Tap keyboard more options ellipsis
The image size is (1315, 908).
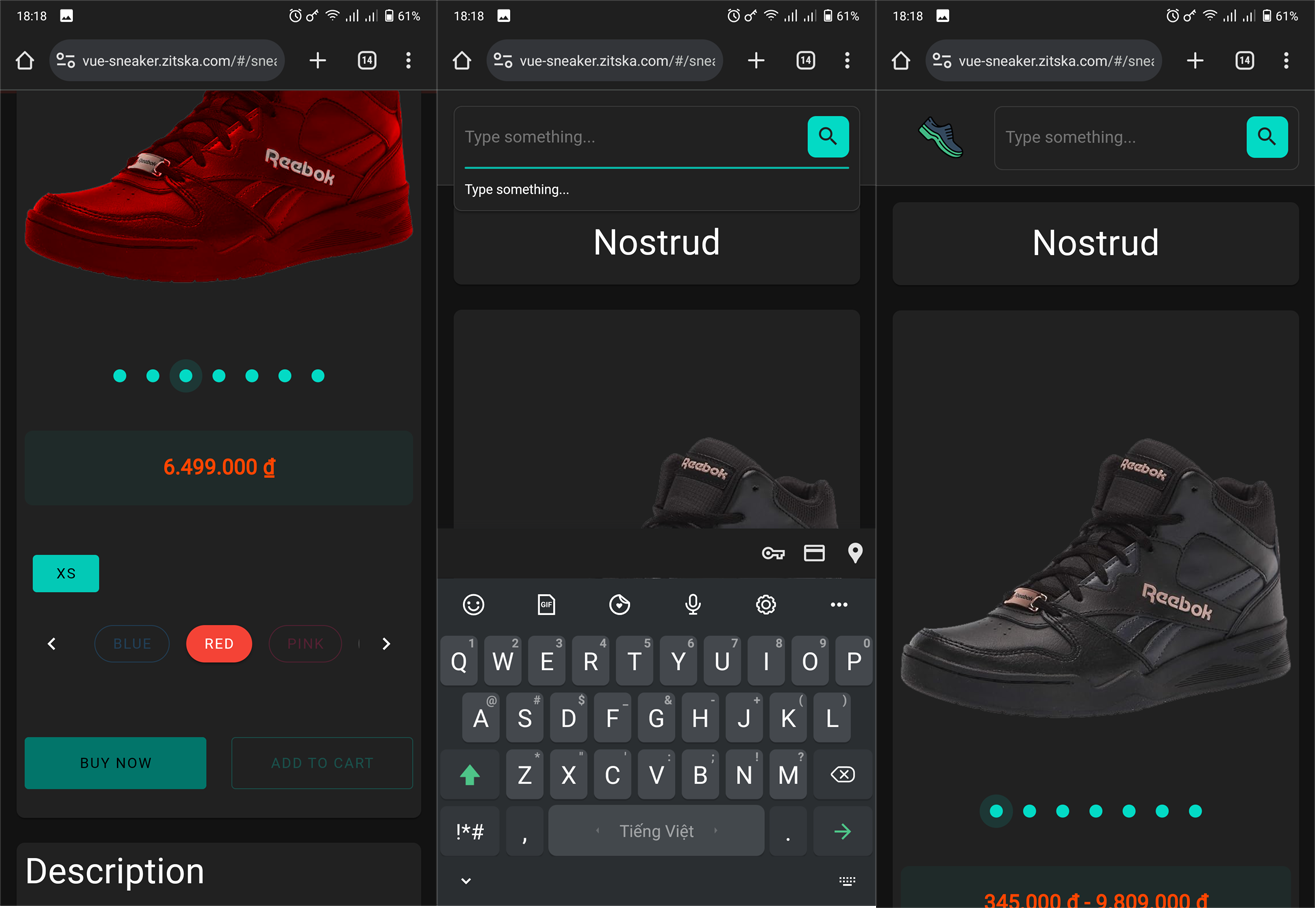[x=839, y=604]
